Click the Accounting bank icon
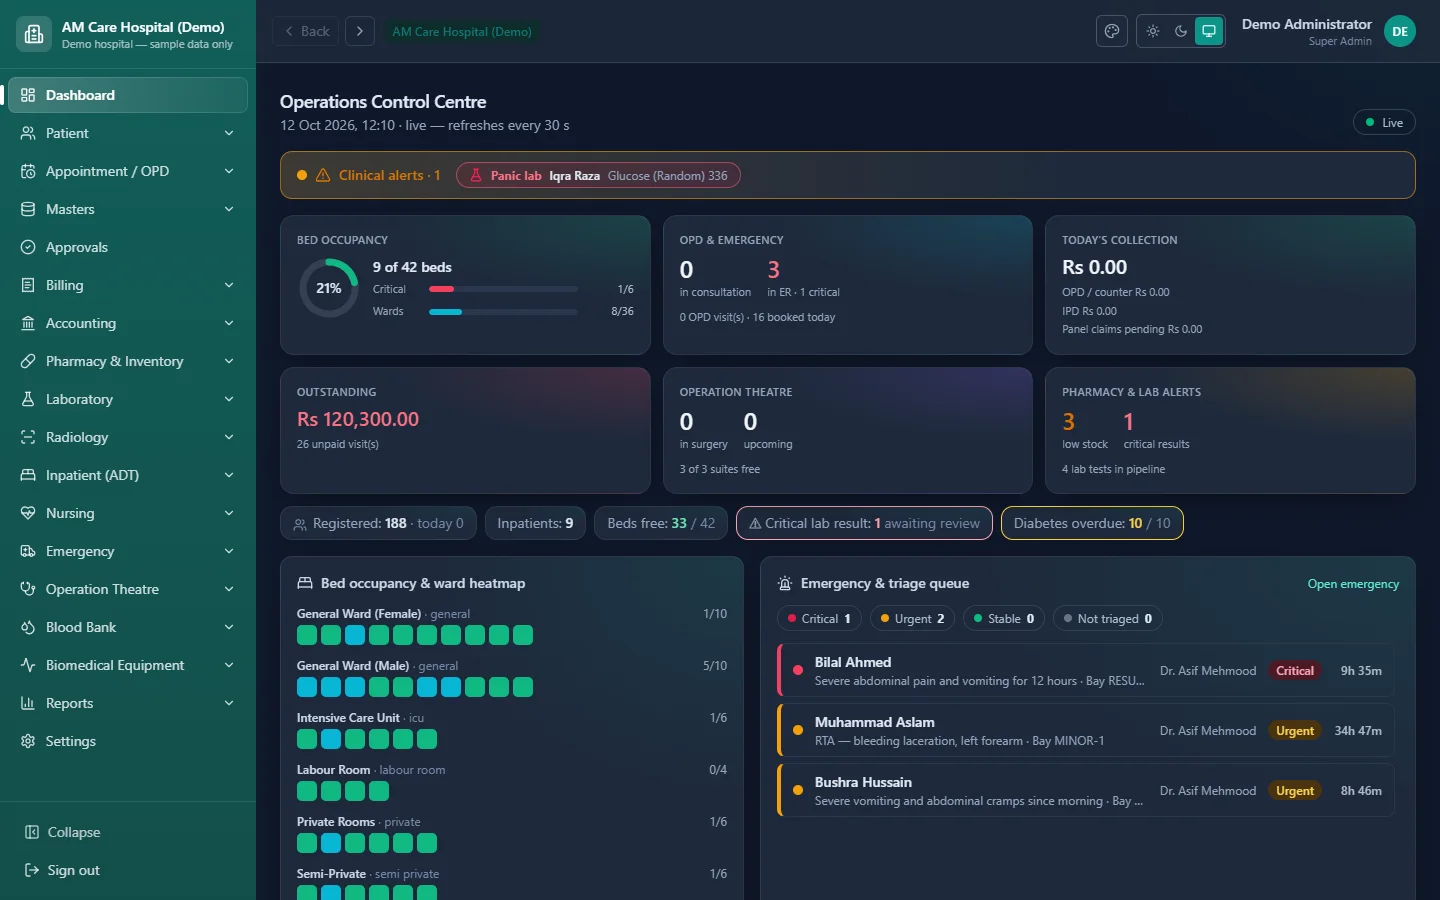 (x=28, y=323)
